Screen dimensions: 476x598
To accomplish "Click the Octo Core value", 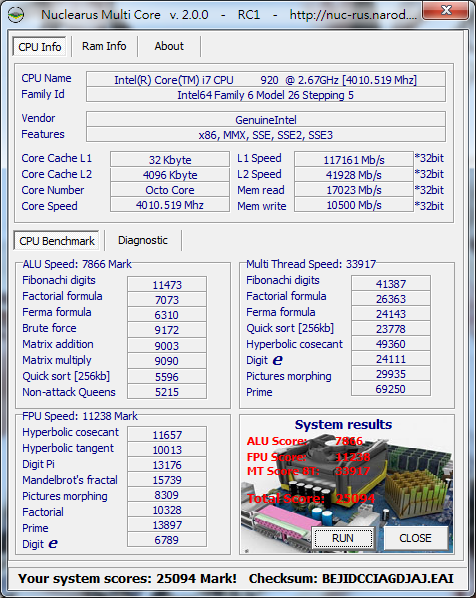I will tap(170, 190).
